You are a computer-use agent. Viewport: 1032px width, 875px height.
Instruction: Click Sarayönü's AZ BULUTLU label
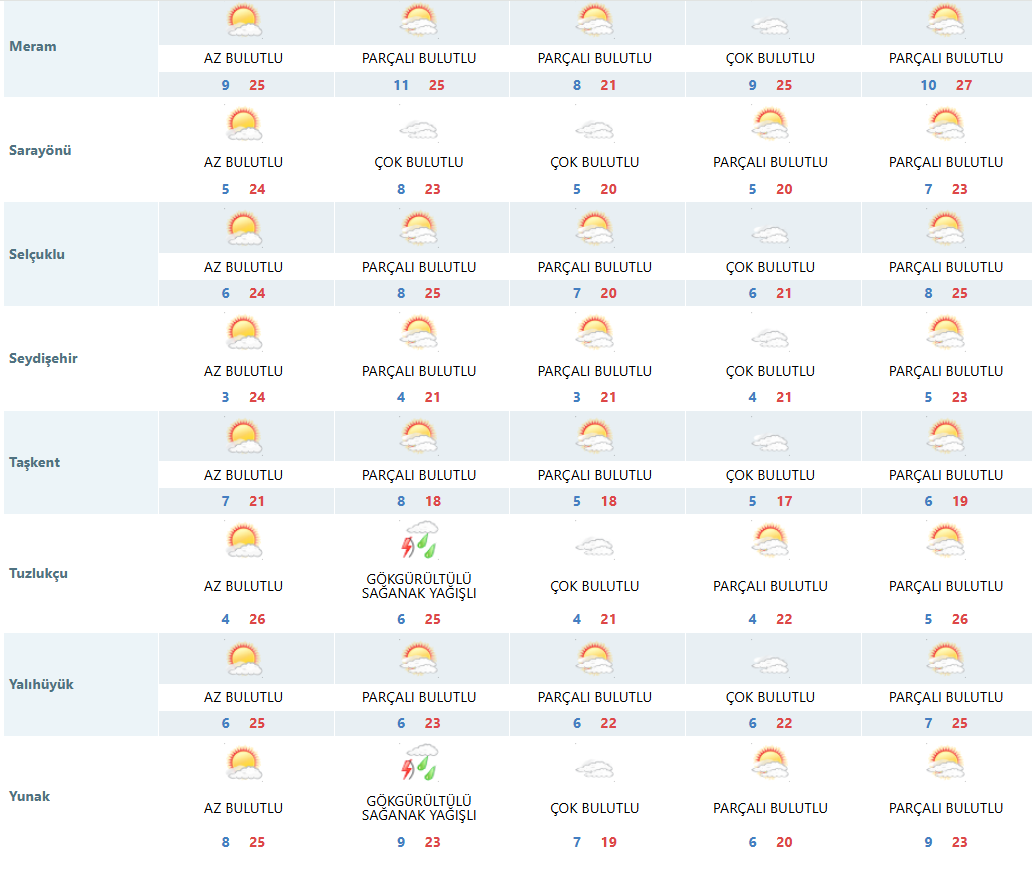point(244,163)
